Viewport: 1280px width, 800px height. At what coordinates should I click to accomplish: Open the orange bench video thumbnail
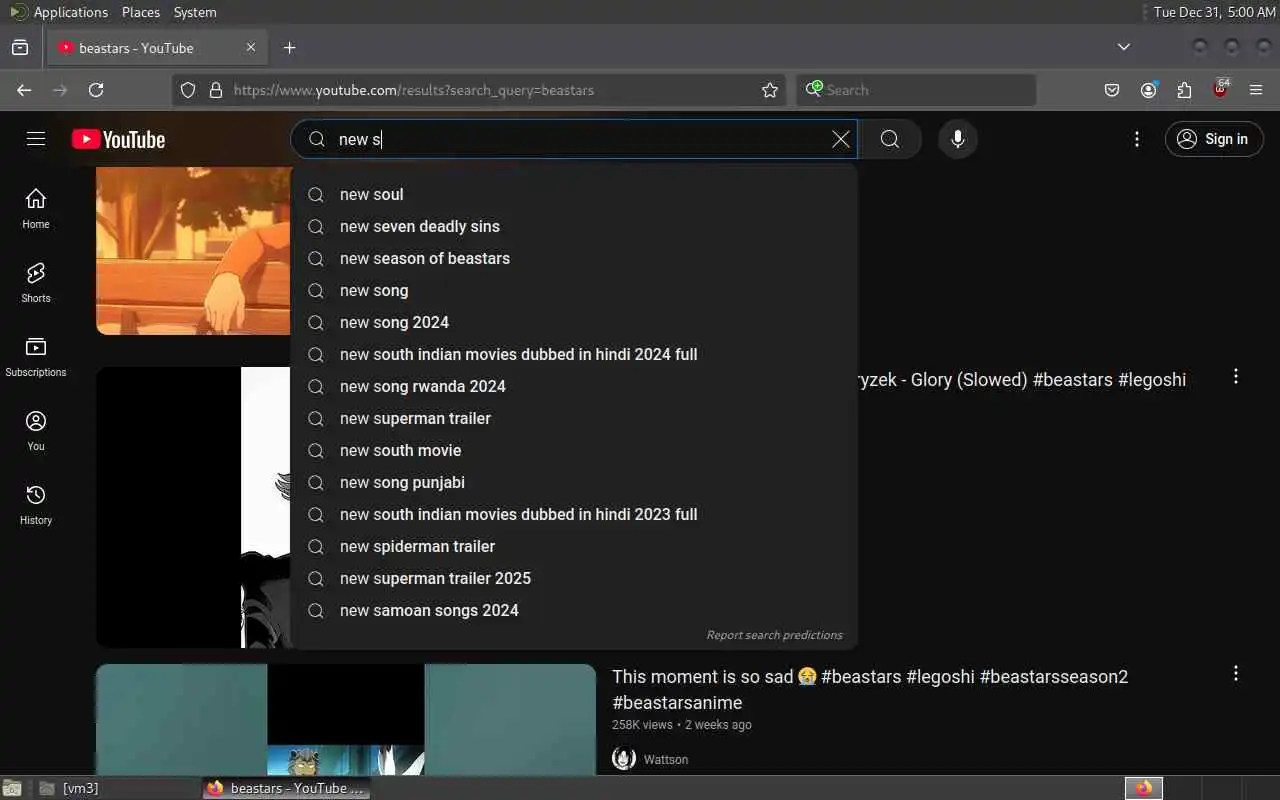pos(194,251)
